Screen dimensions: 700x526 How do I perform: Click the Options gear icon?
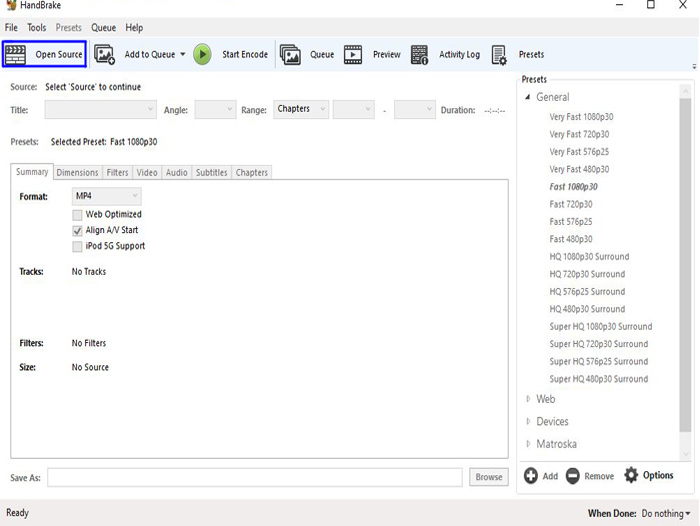(x=631, y=475)
